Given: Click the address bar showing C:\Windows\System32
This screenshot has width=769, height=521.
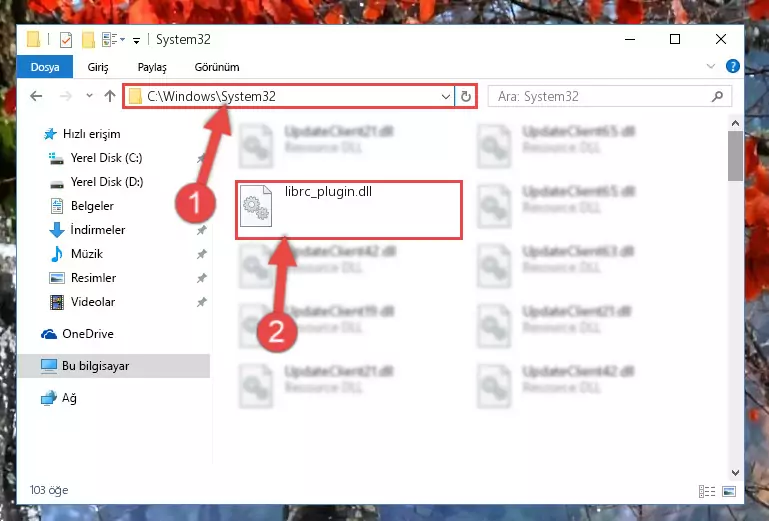Looking at the screenshot, I should (289, 96).
